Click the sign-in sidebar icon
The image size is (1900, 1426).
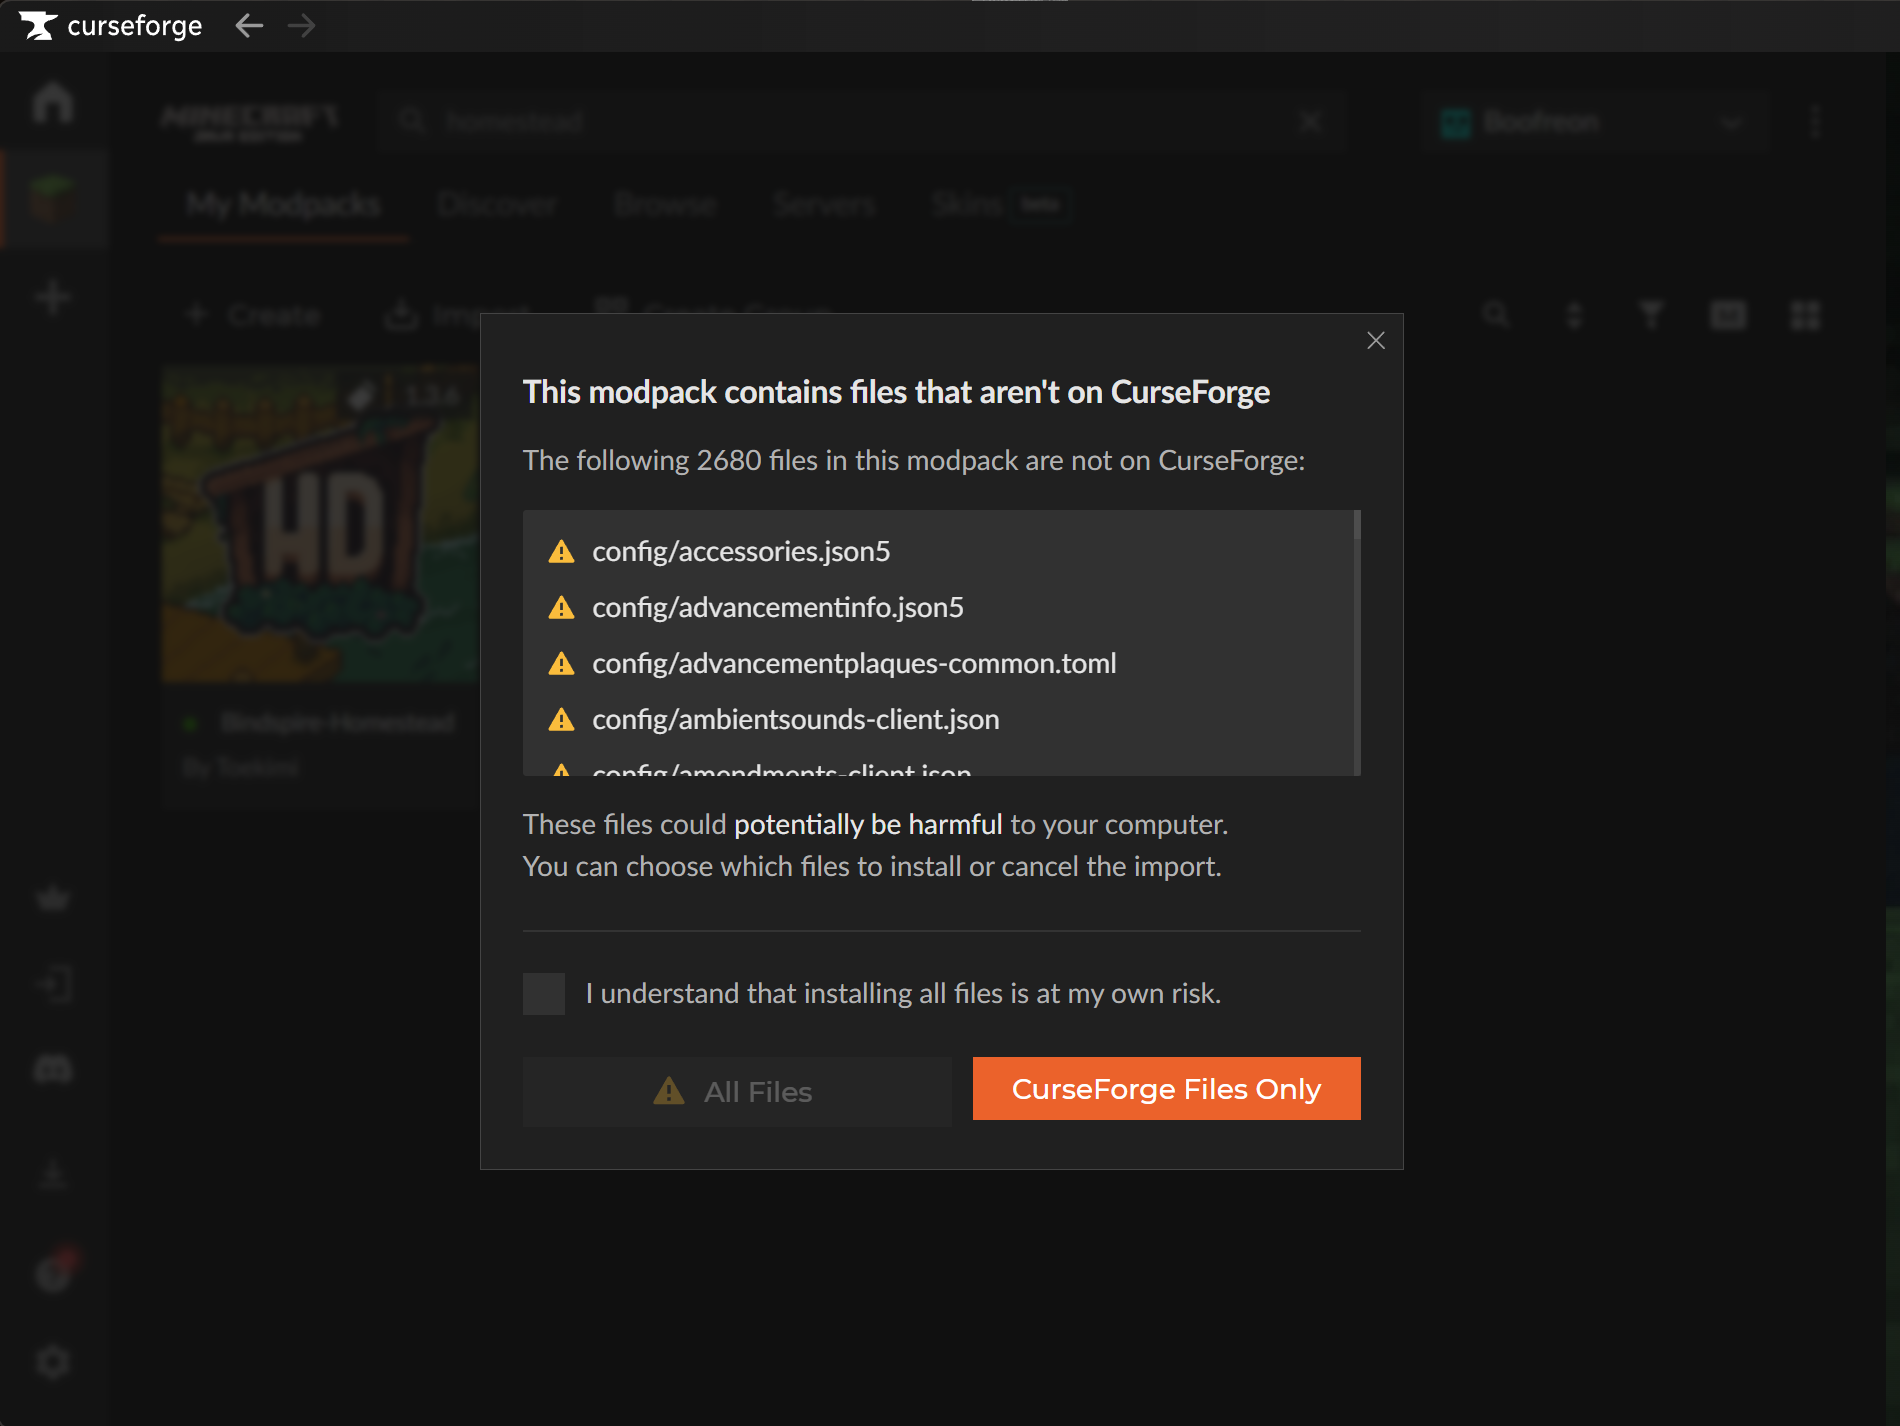53,985
